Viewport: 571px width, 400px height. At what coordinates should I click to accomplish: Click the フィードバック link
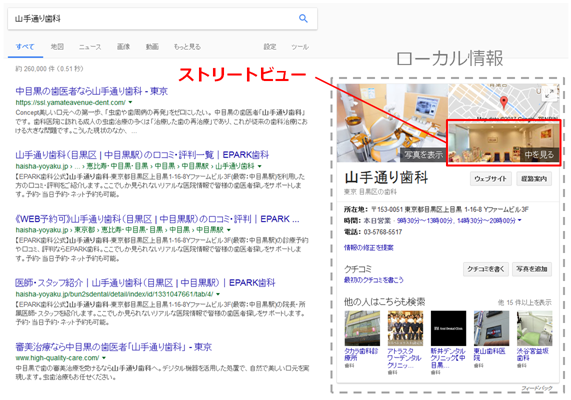pos(537,388)
